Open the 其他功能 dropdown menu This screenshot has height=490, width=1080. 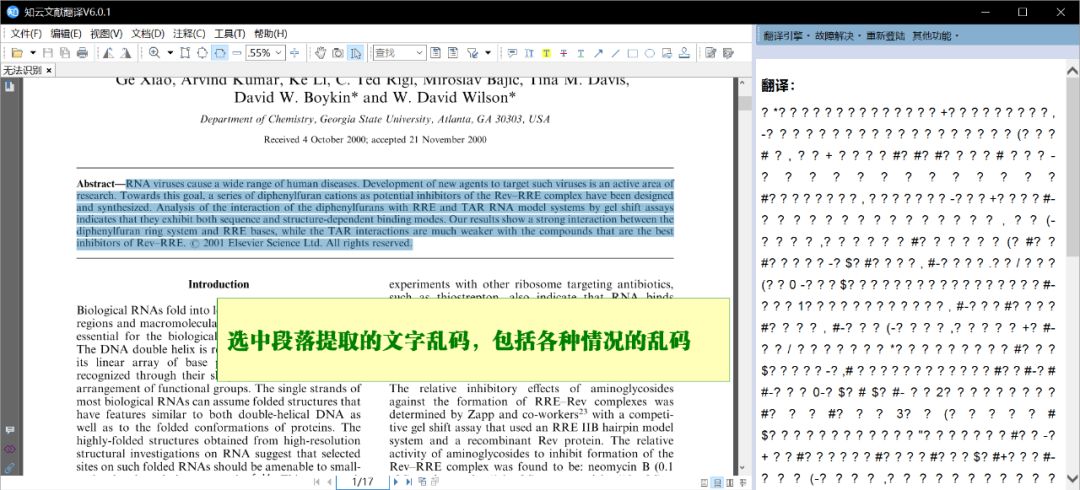click(935, 35)
